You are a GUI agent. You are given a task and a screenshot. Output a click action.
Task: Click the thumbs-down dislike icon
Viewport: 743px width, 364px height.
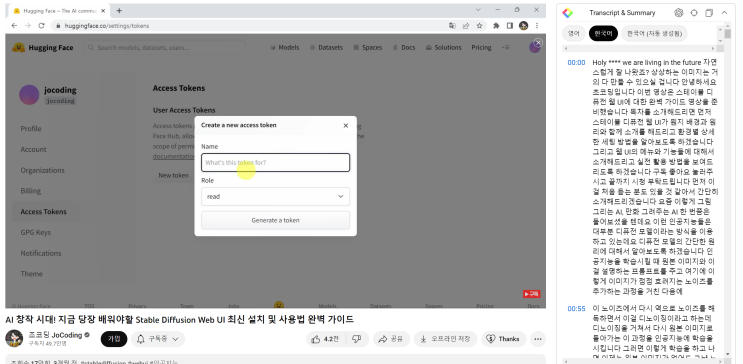[x=357, y=339]
